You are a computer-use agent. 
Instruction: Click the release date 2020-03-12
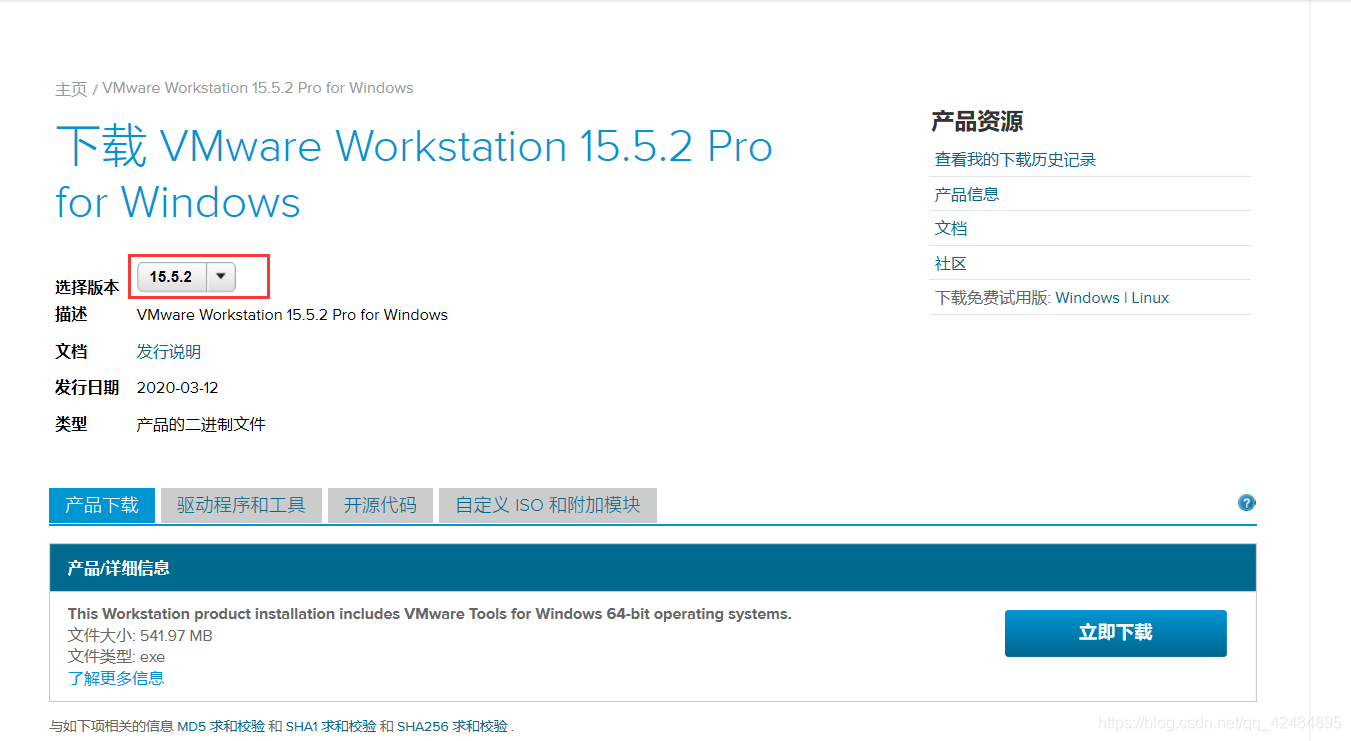click(177, 388)
